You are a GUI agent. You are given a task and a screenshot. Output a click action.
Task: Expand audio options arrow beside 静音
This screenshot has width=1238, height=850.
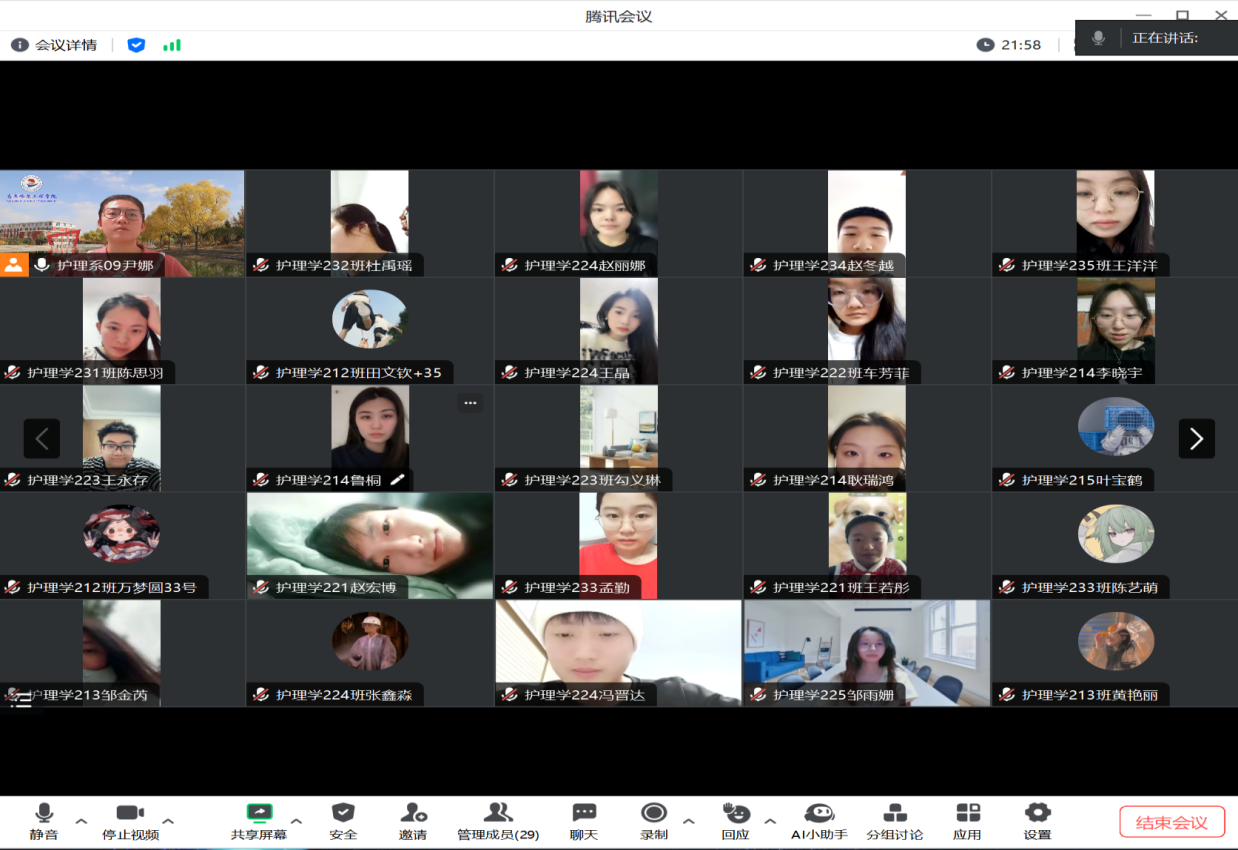coord(82,821)
